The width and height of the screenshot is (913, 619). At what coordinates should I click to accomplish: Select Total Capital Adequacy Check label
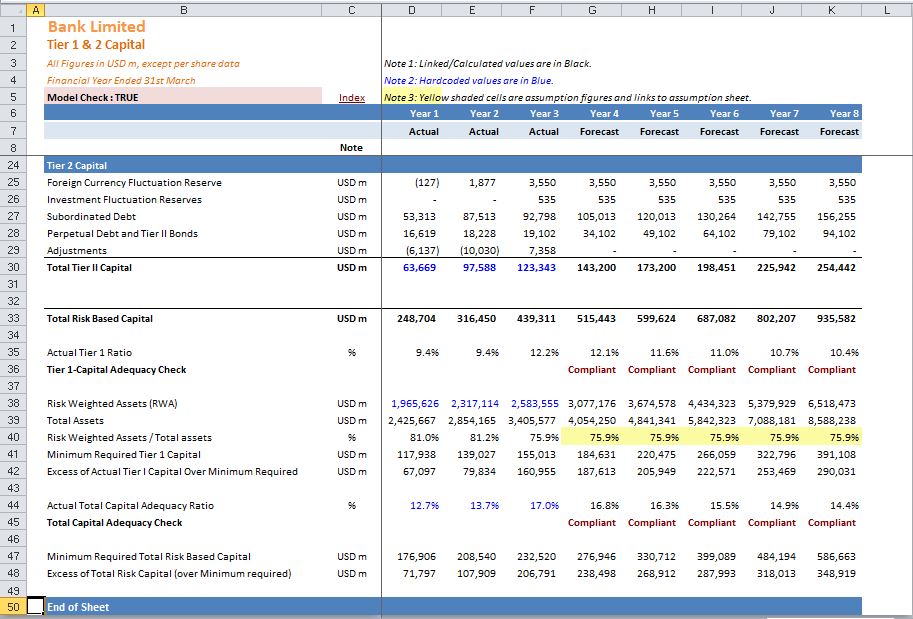click(115, 523)
